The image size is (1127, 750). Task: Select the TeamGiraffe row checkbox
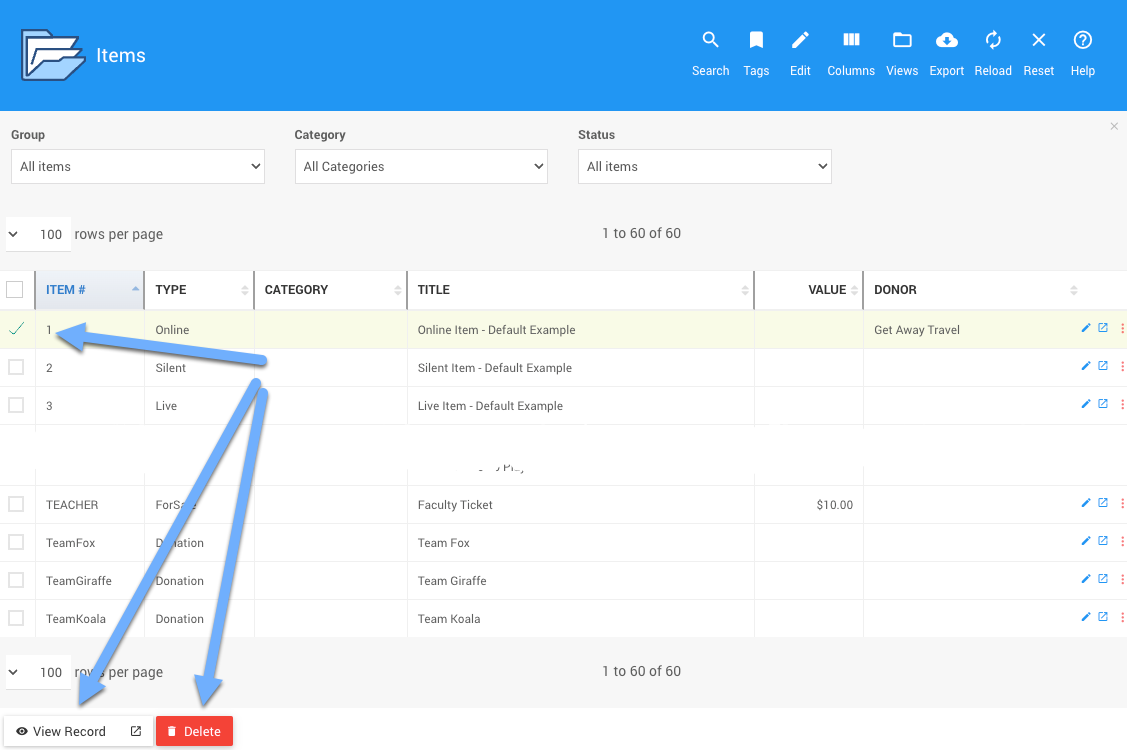[x=16, y=581]
